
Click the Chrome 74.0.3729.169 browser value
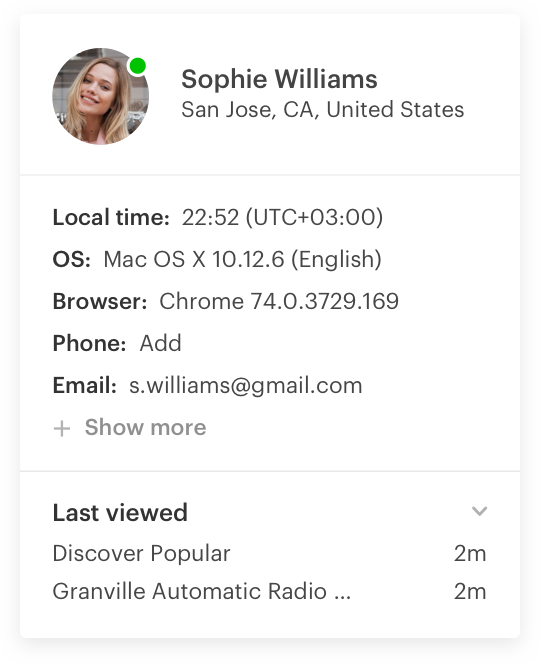tap(279, 301)
